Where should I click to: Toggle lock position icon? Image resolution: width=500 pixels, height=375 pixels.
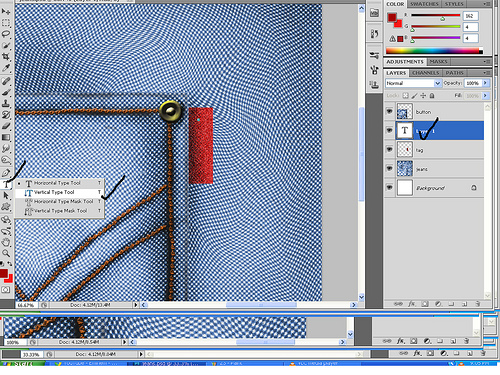pos(423,96)
